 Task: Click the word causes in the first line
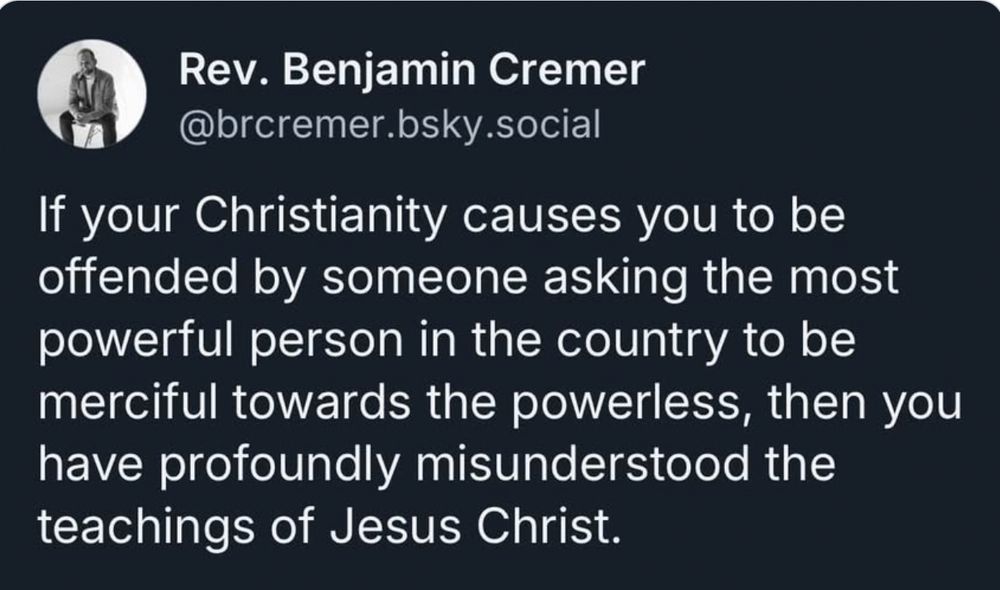coord(541,217)
